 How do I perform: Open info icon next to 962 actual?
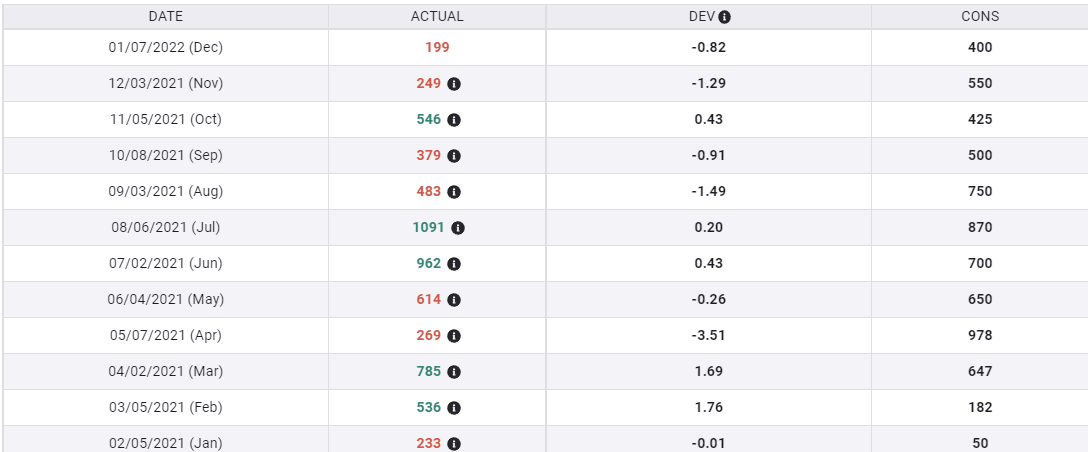click(x=454, y=264)
